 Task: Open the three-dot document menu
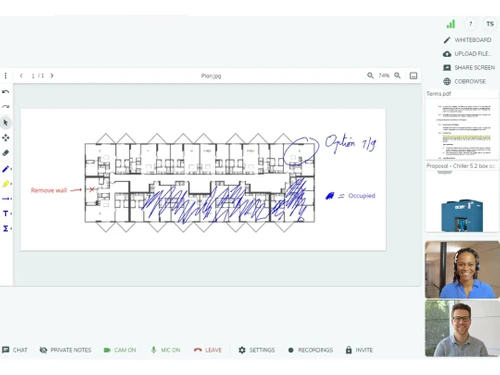click(6, 76)
